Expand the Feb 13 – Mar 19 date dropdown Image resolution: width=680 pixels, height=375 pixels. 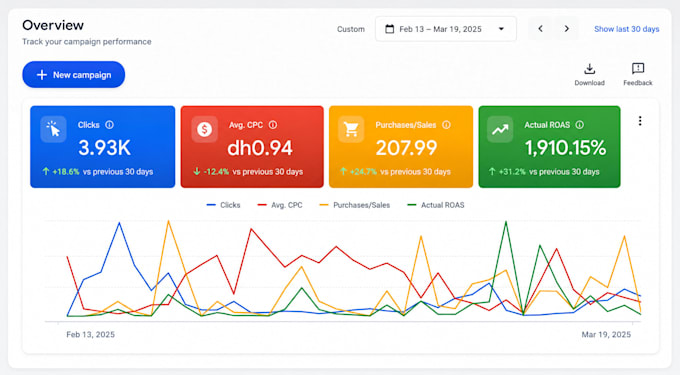446,29
